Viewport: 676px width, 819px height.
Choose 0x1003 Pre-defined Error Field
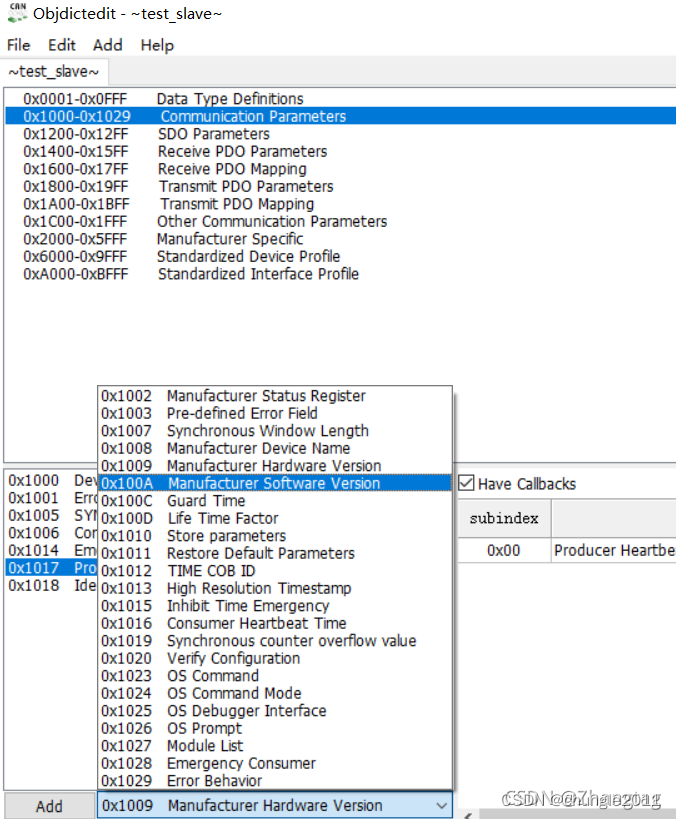click(275, 413)
